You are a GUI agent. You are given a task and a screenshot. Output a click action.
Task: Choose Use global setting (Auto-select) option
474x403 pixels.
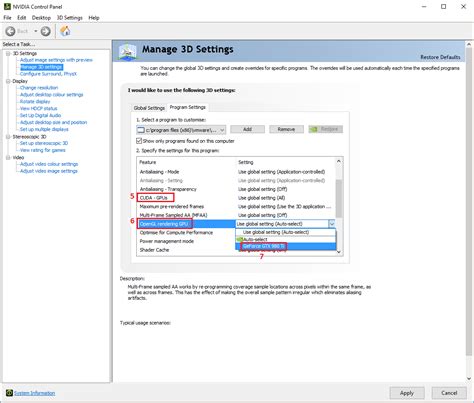[x=286, y=232]
